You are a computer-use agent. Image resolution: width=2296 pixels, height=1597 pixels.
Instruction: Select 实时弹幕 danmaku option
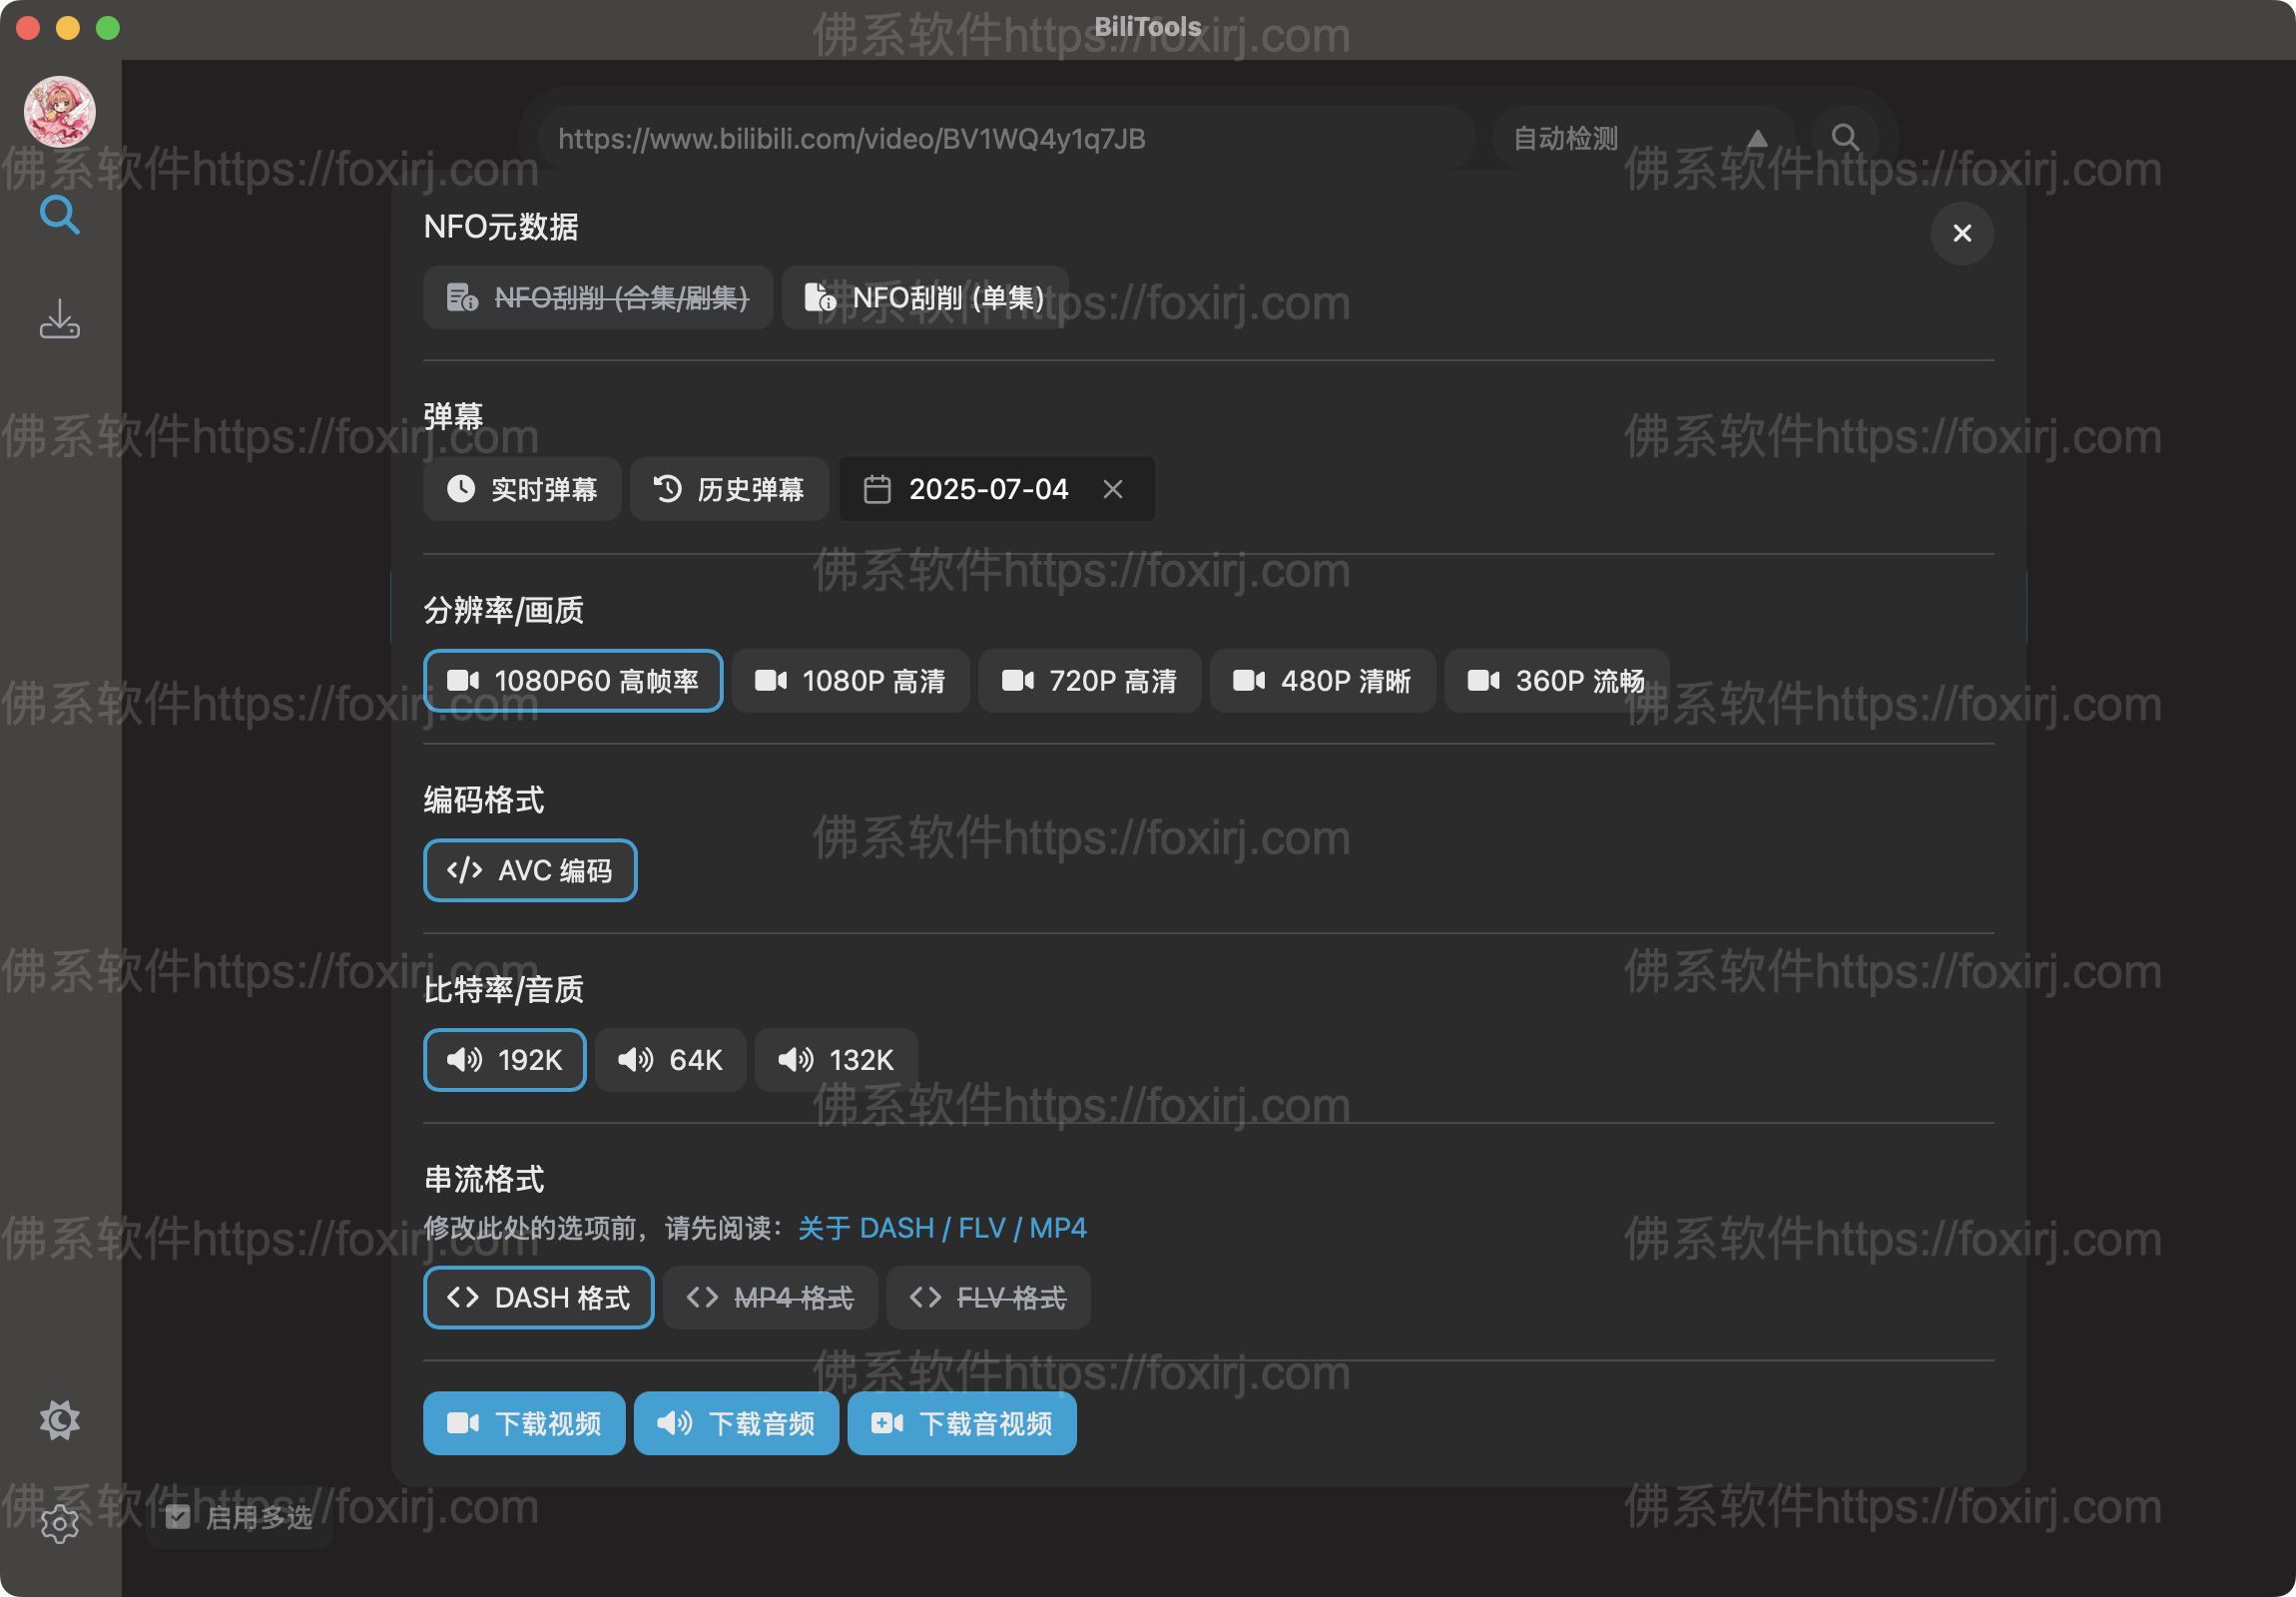pos(521,489)
